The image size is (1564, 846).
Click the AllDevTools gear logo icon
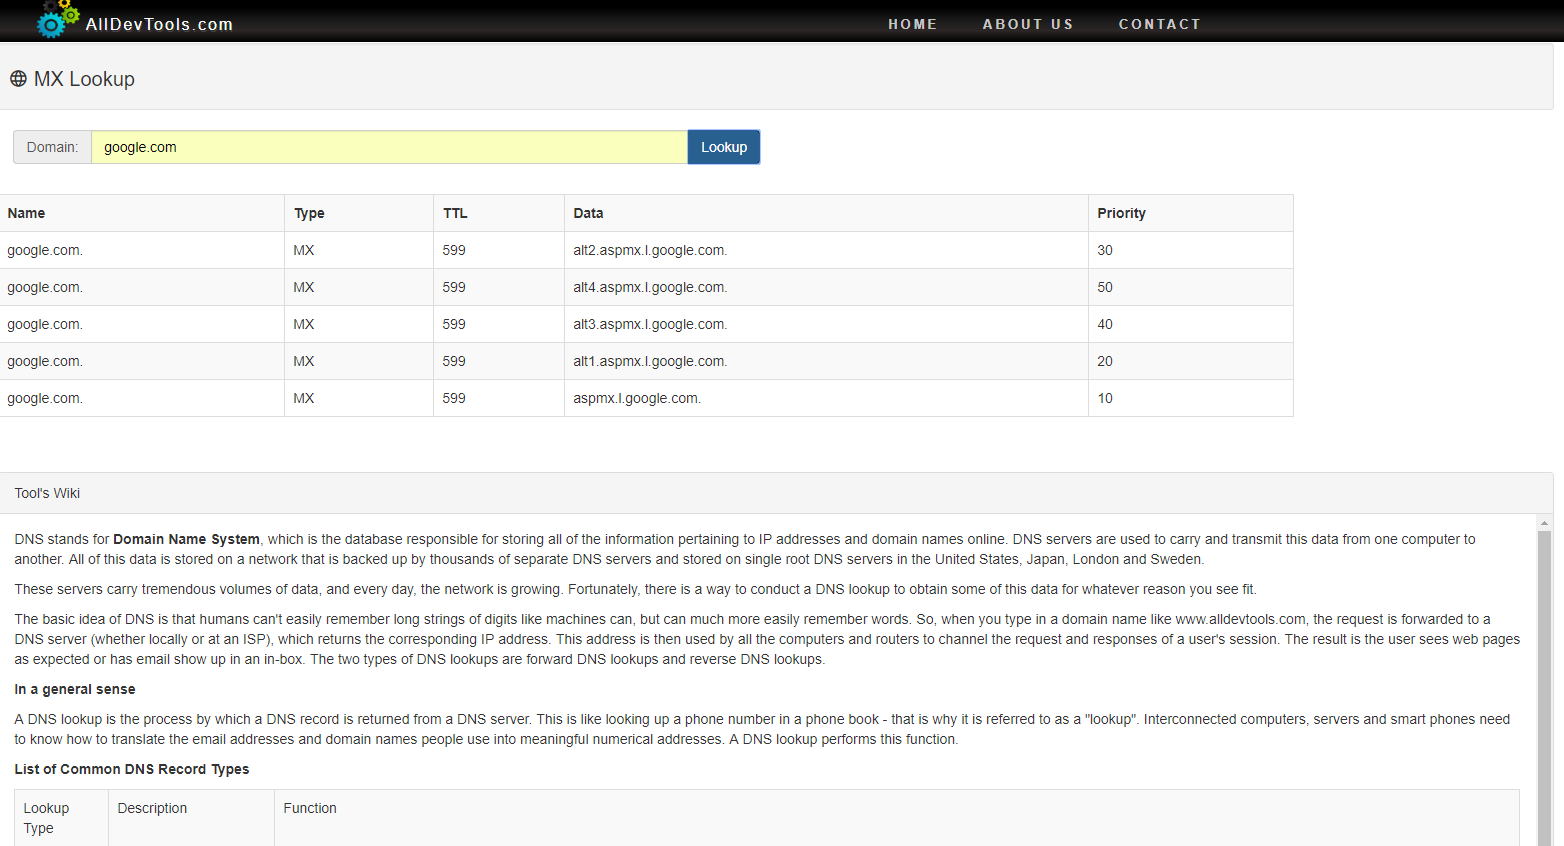point(57,19)
